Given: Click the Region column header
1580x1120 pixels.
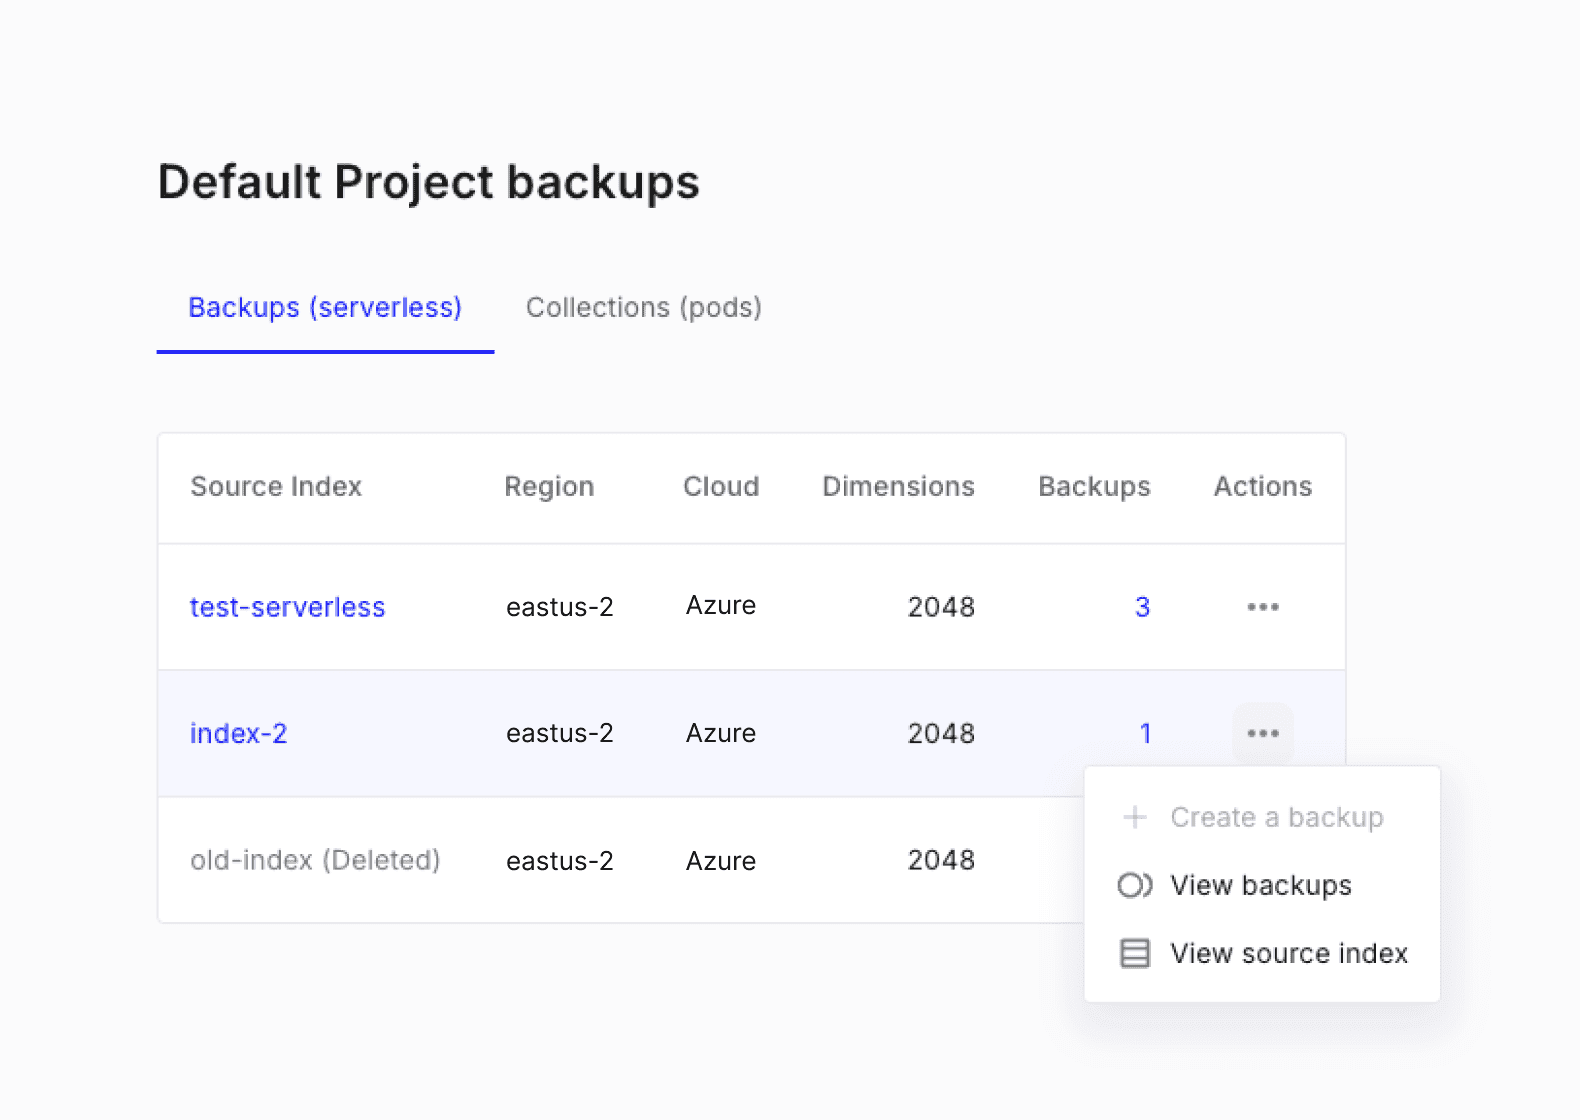Looking at the screenshot, I should 549,486.
